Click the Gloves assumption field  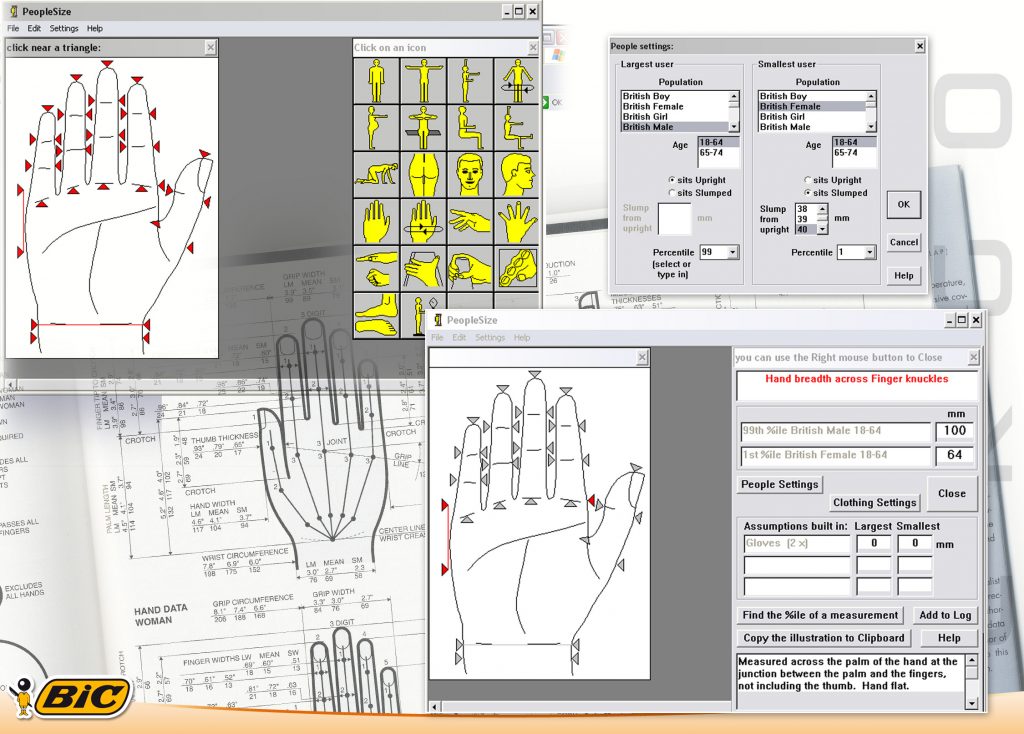point(797,543)
